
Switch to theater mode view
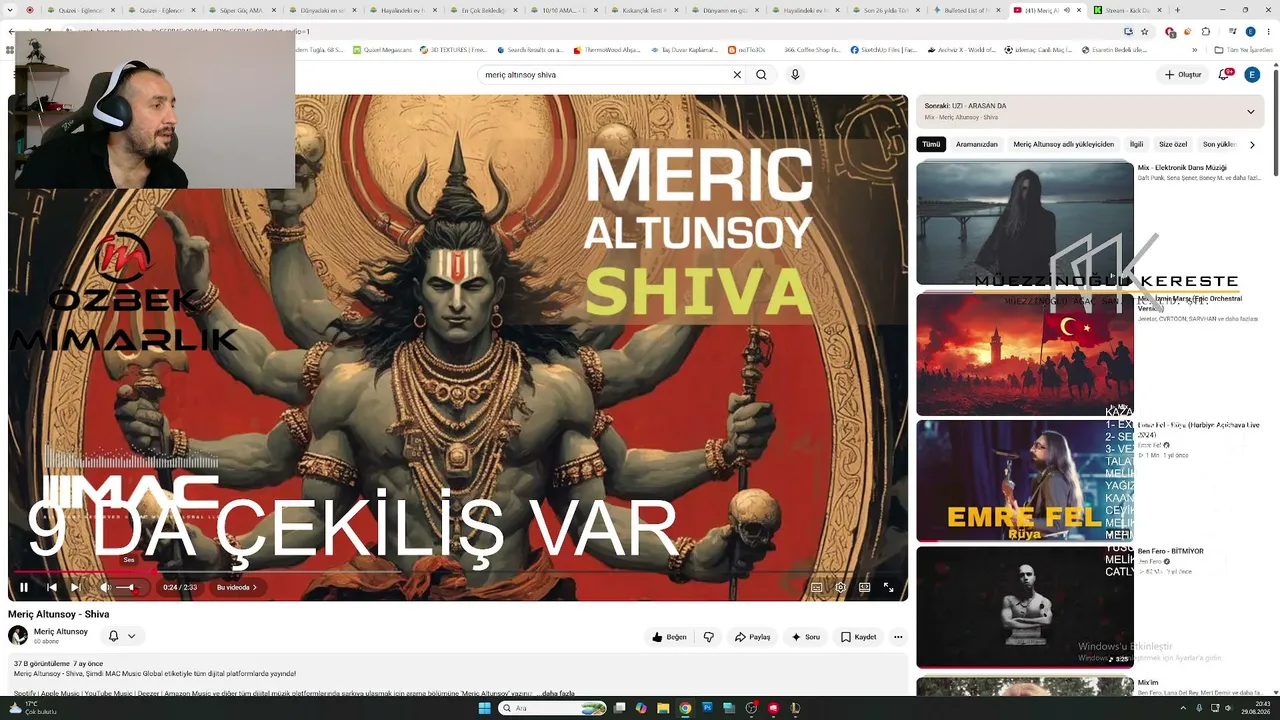pos(865,587)
